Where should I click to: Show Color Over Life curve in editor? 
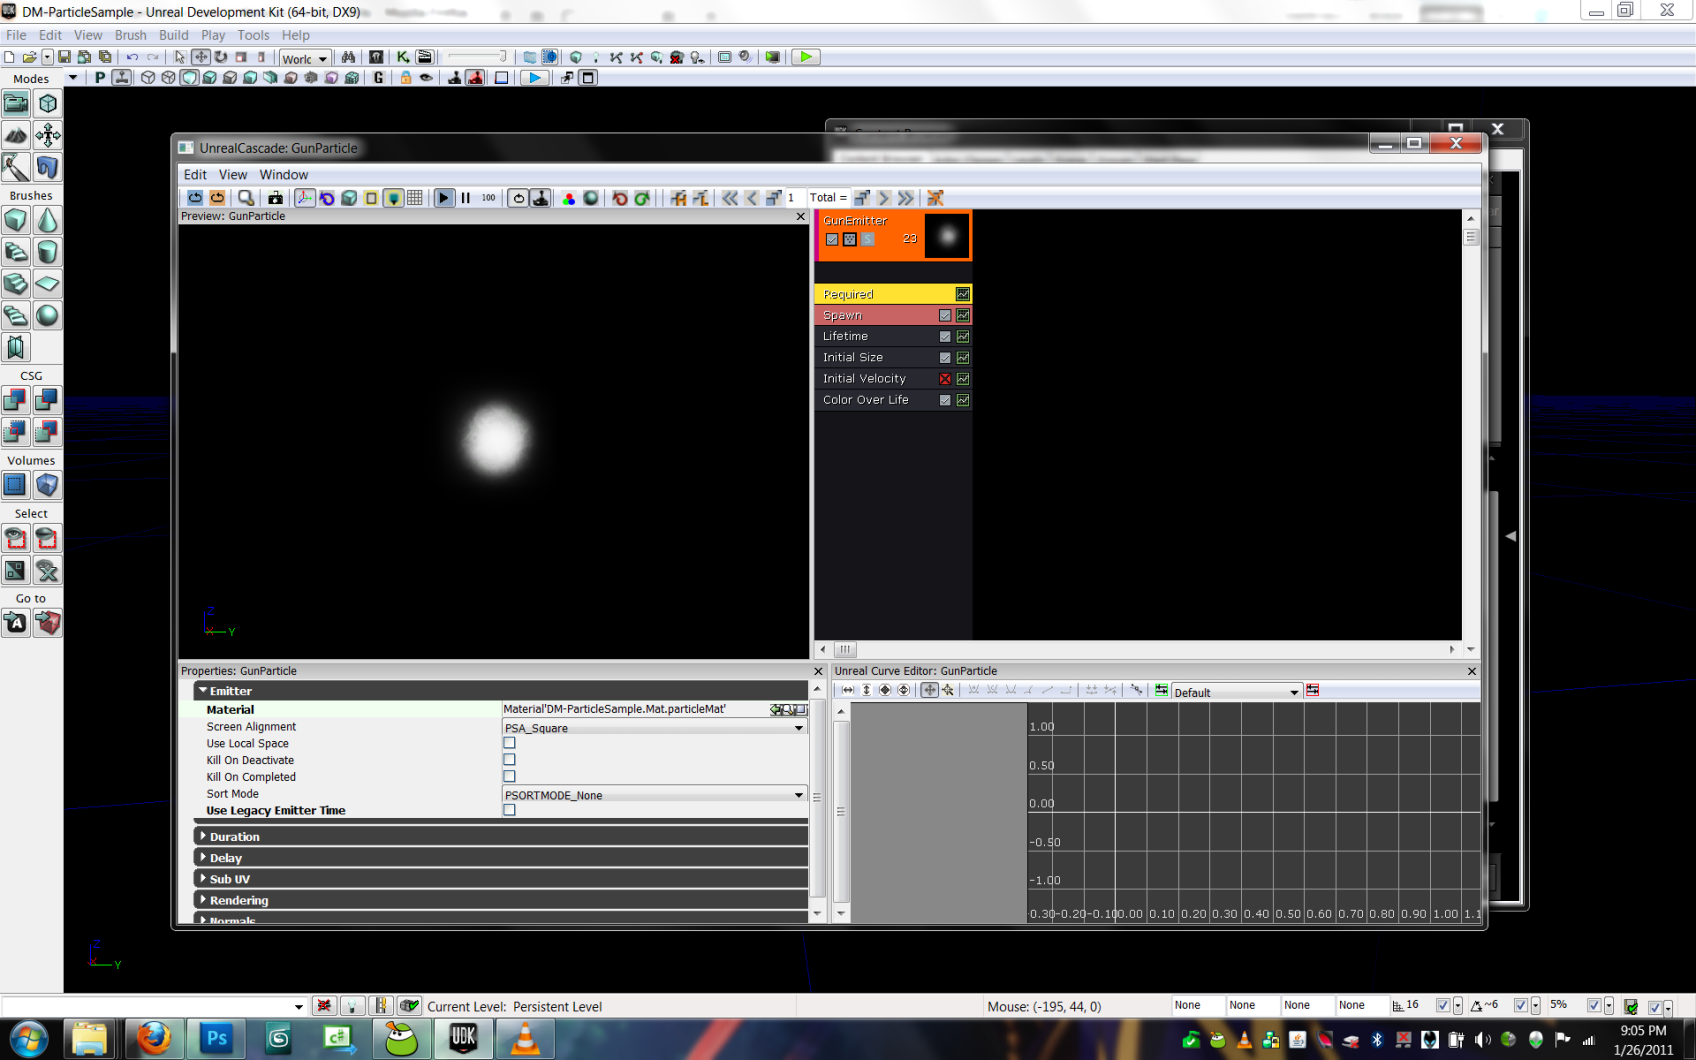(x=963, y=400)
